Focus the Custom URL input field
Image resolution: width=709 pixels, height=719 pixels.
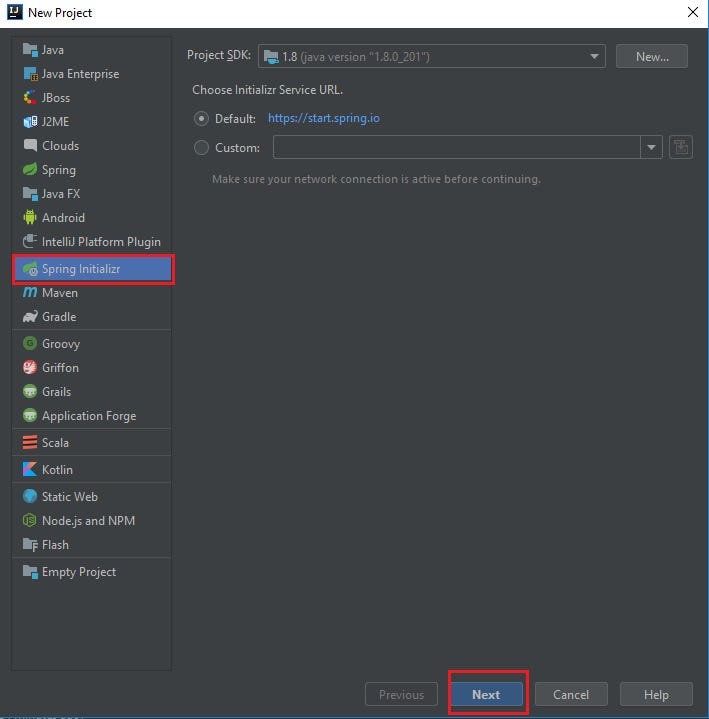click(457, 147)
